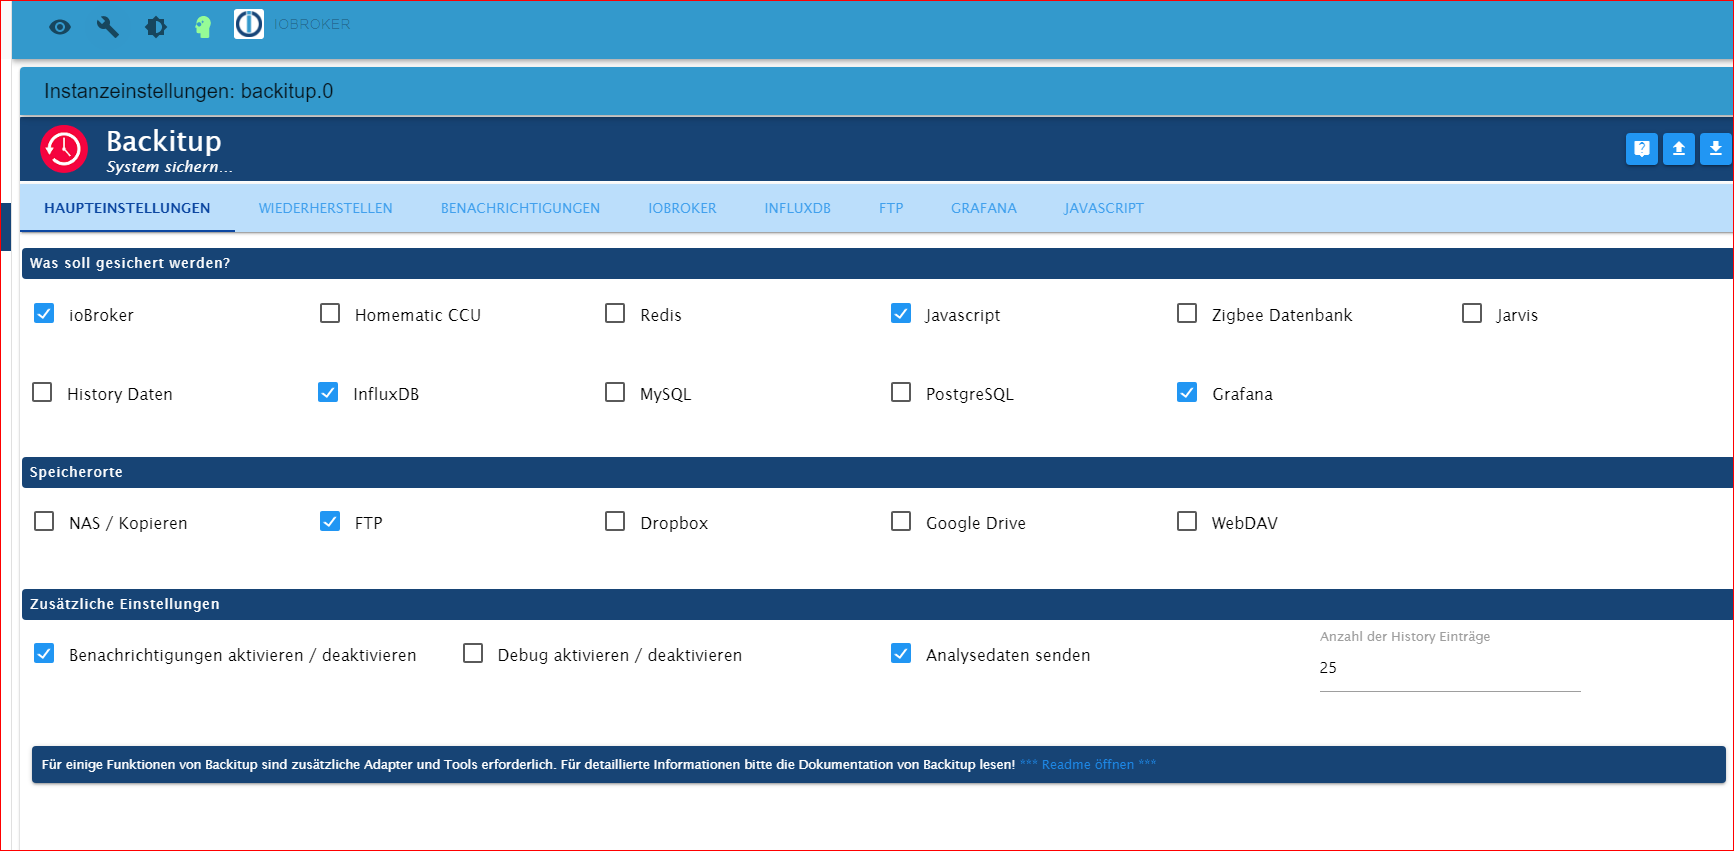The width and height of the screenshot is (1734, 851).
Task: Uncheck Analysedaten senden
Action: [x=901, y=654]
